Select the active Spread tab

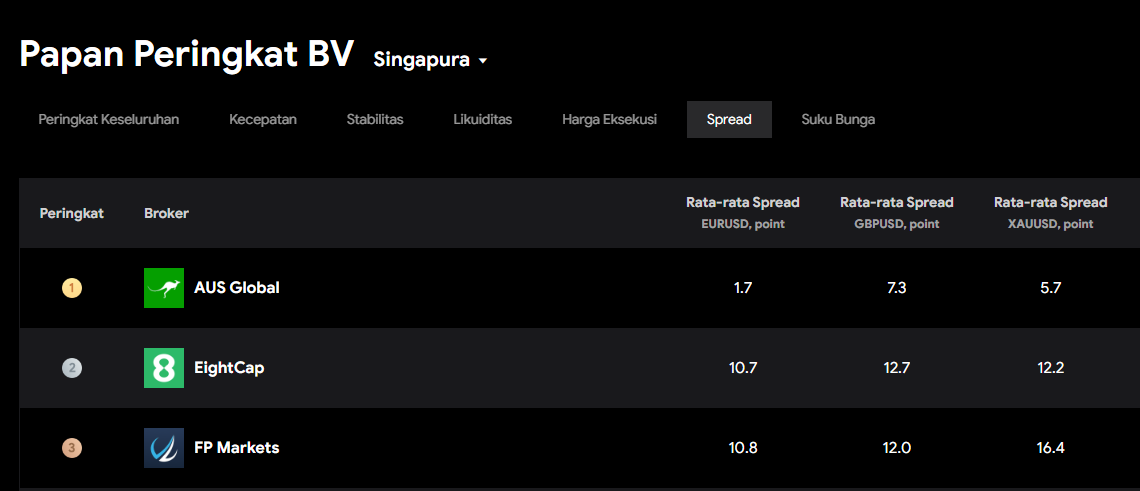729,120
